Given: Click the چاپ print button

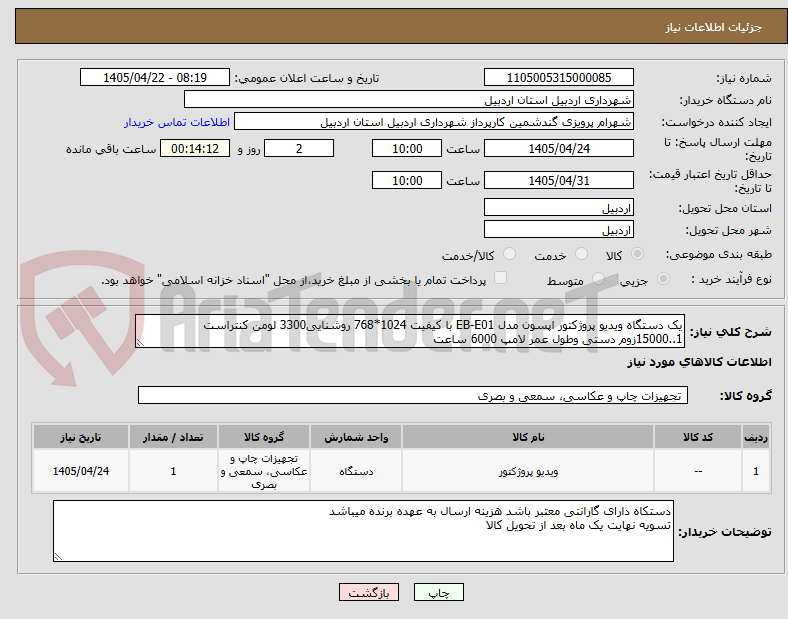Looking at the screenshot, I should (x=438, y=593).
